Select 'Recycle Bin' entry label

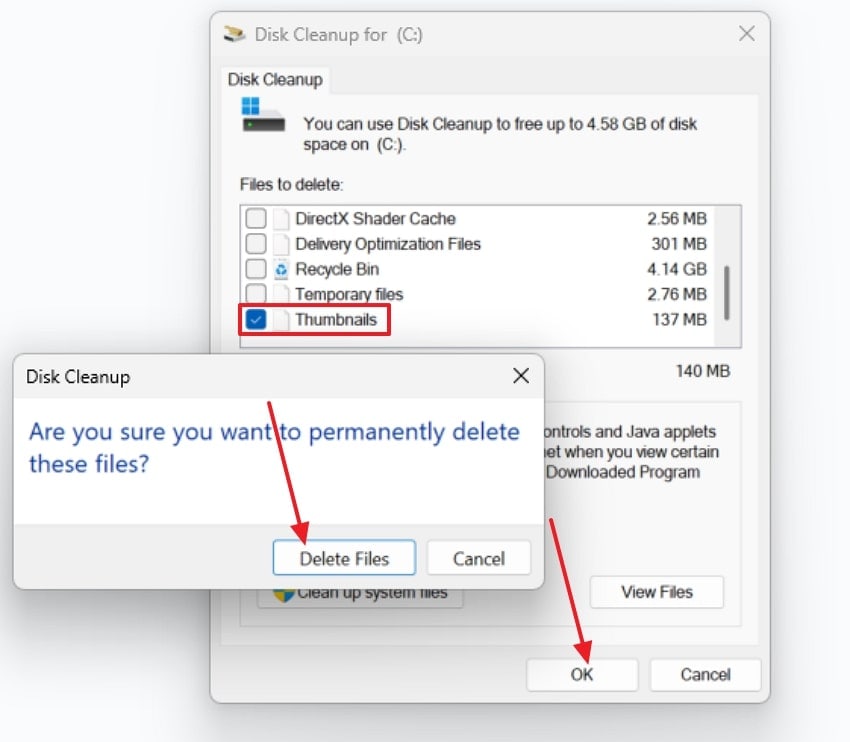(337, 269)
